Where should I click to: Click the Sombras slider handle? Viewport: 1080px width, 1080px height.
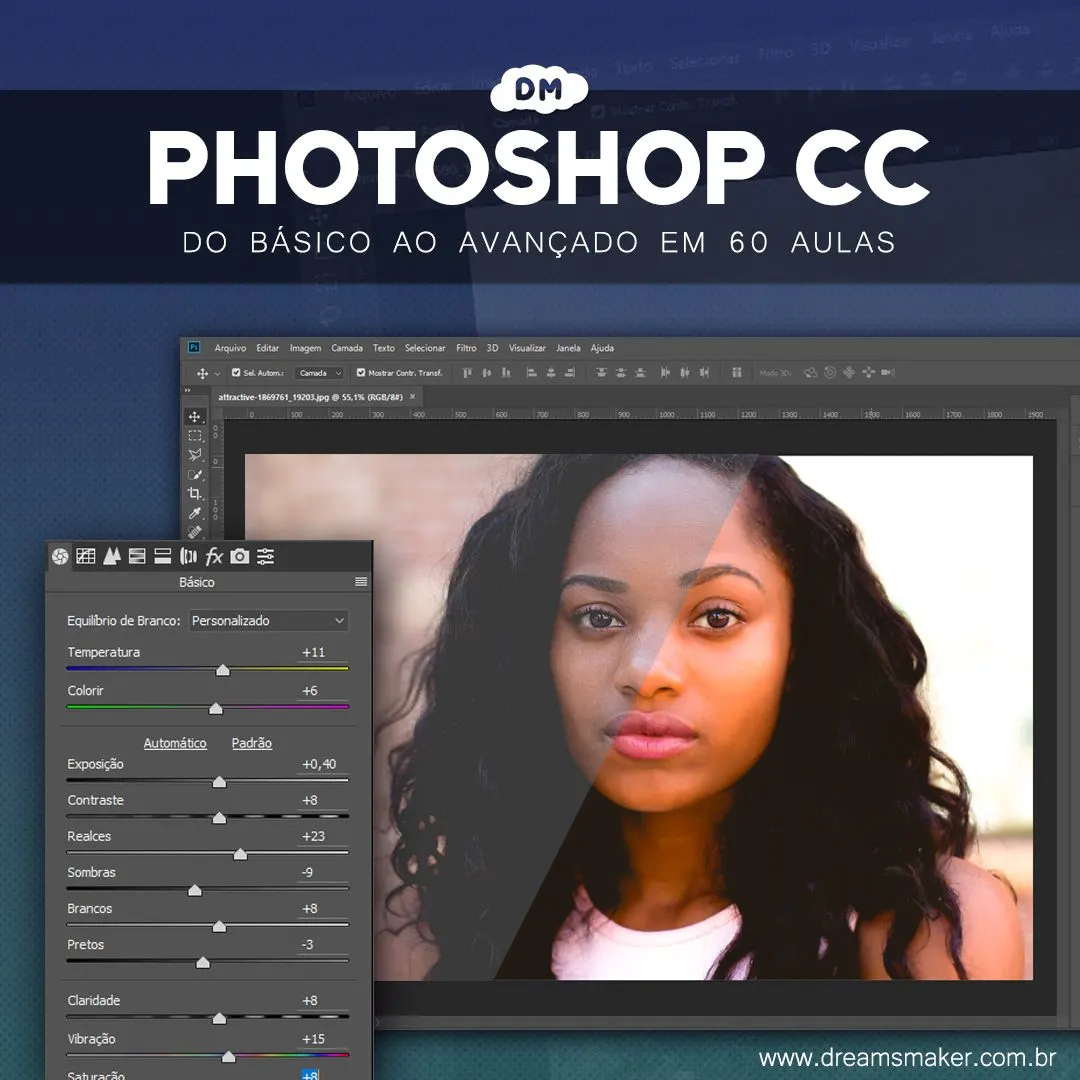click(195, 891)
